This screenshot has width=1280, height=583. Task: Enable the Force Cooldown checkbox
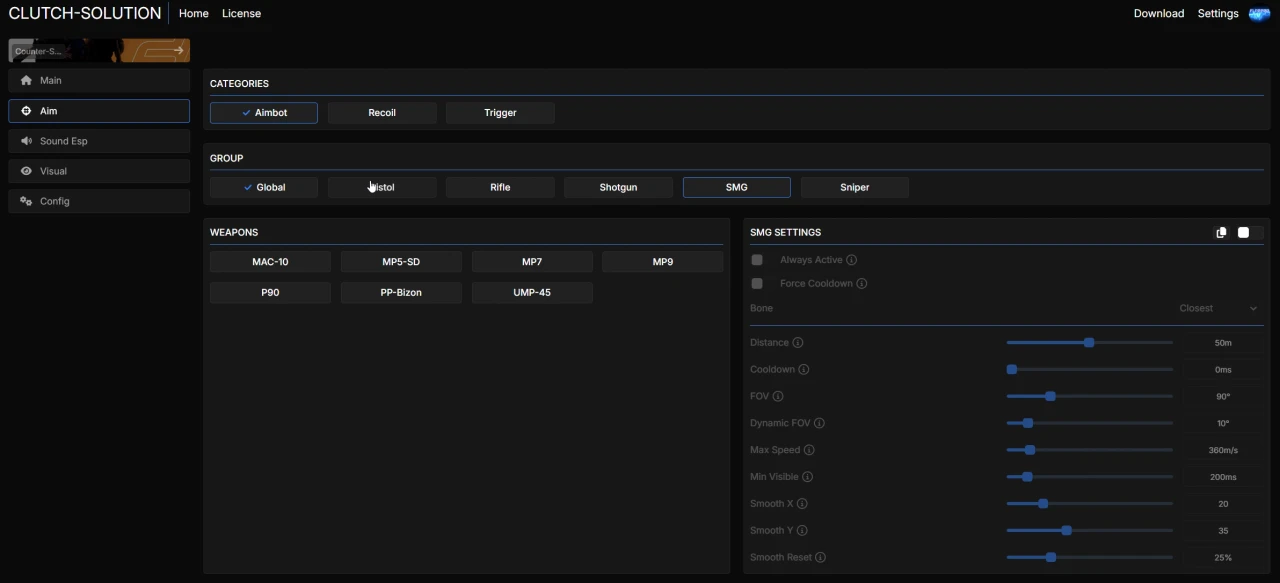coord(757,284)
